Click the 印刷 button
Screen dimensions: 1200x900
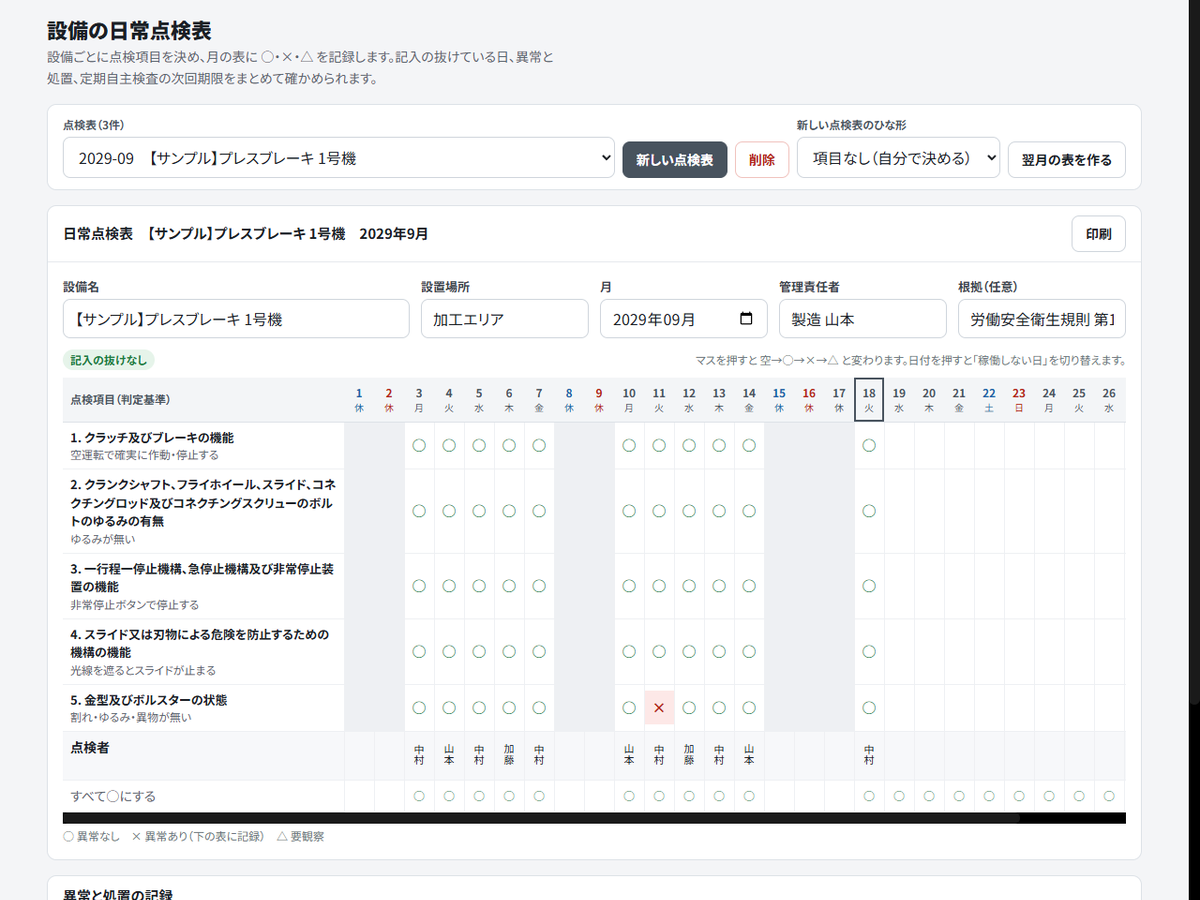(x=1098, y=234)
